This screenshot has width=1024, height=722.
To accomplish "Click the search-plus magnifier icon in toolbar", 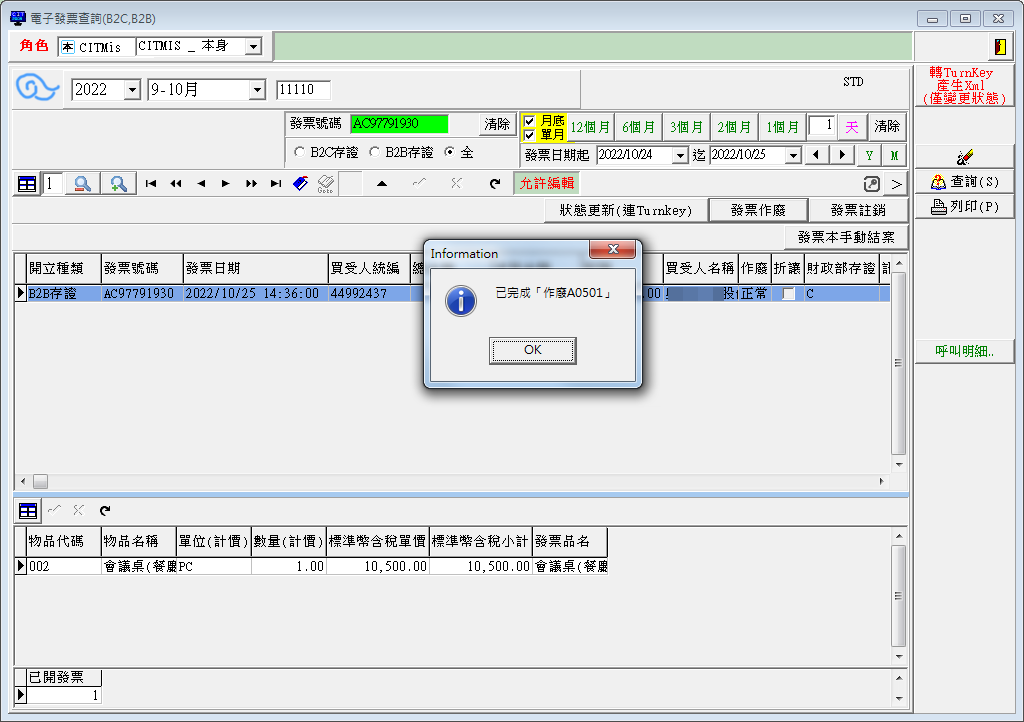I will [119, 184].
